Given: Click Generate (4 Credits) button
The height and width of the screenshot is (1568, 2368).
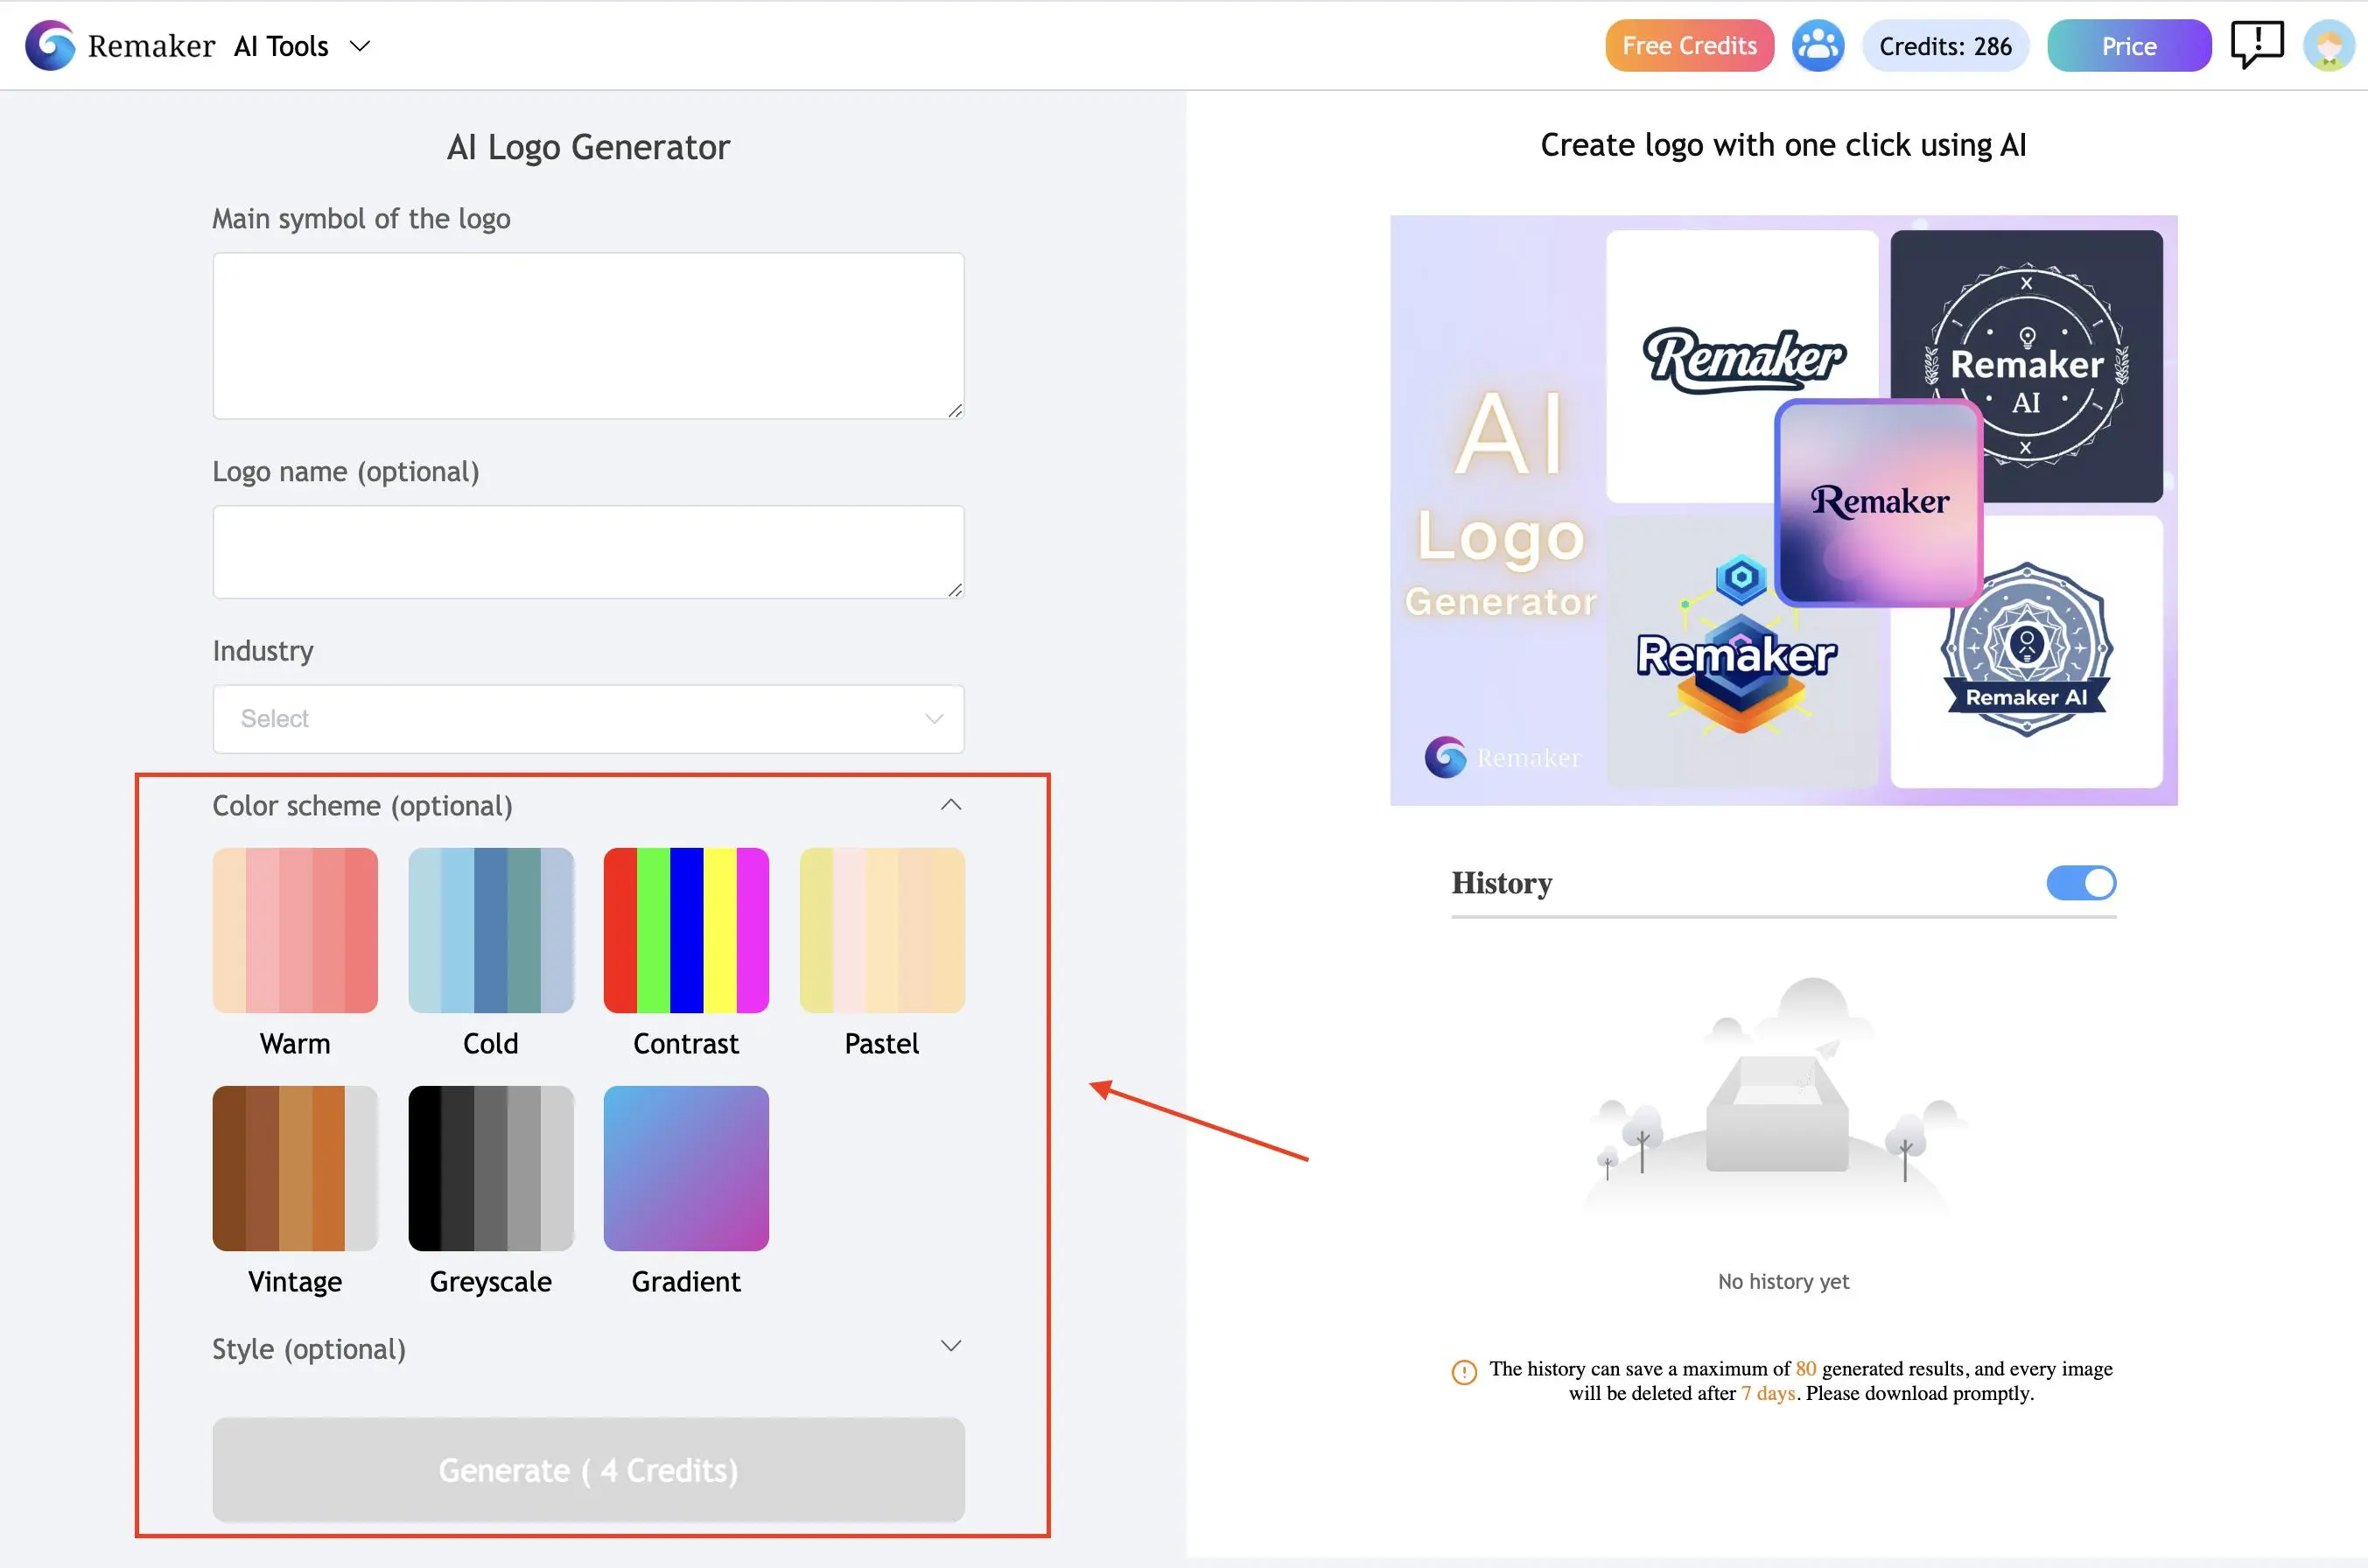Looking at the screenshot, I should click(x=588, y=1470).
